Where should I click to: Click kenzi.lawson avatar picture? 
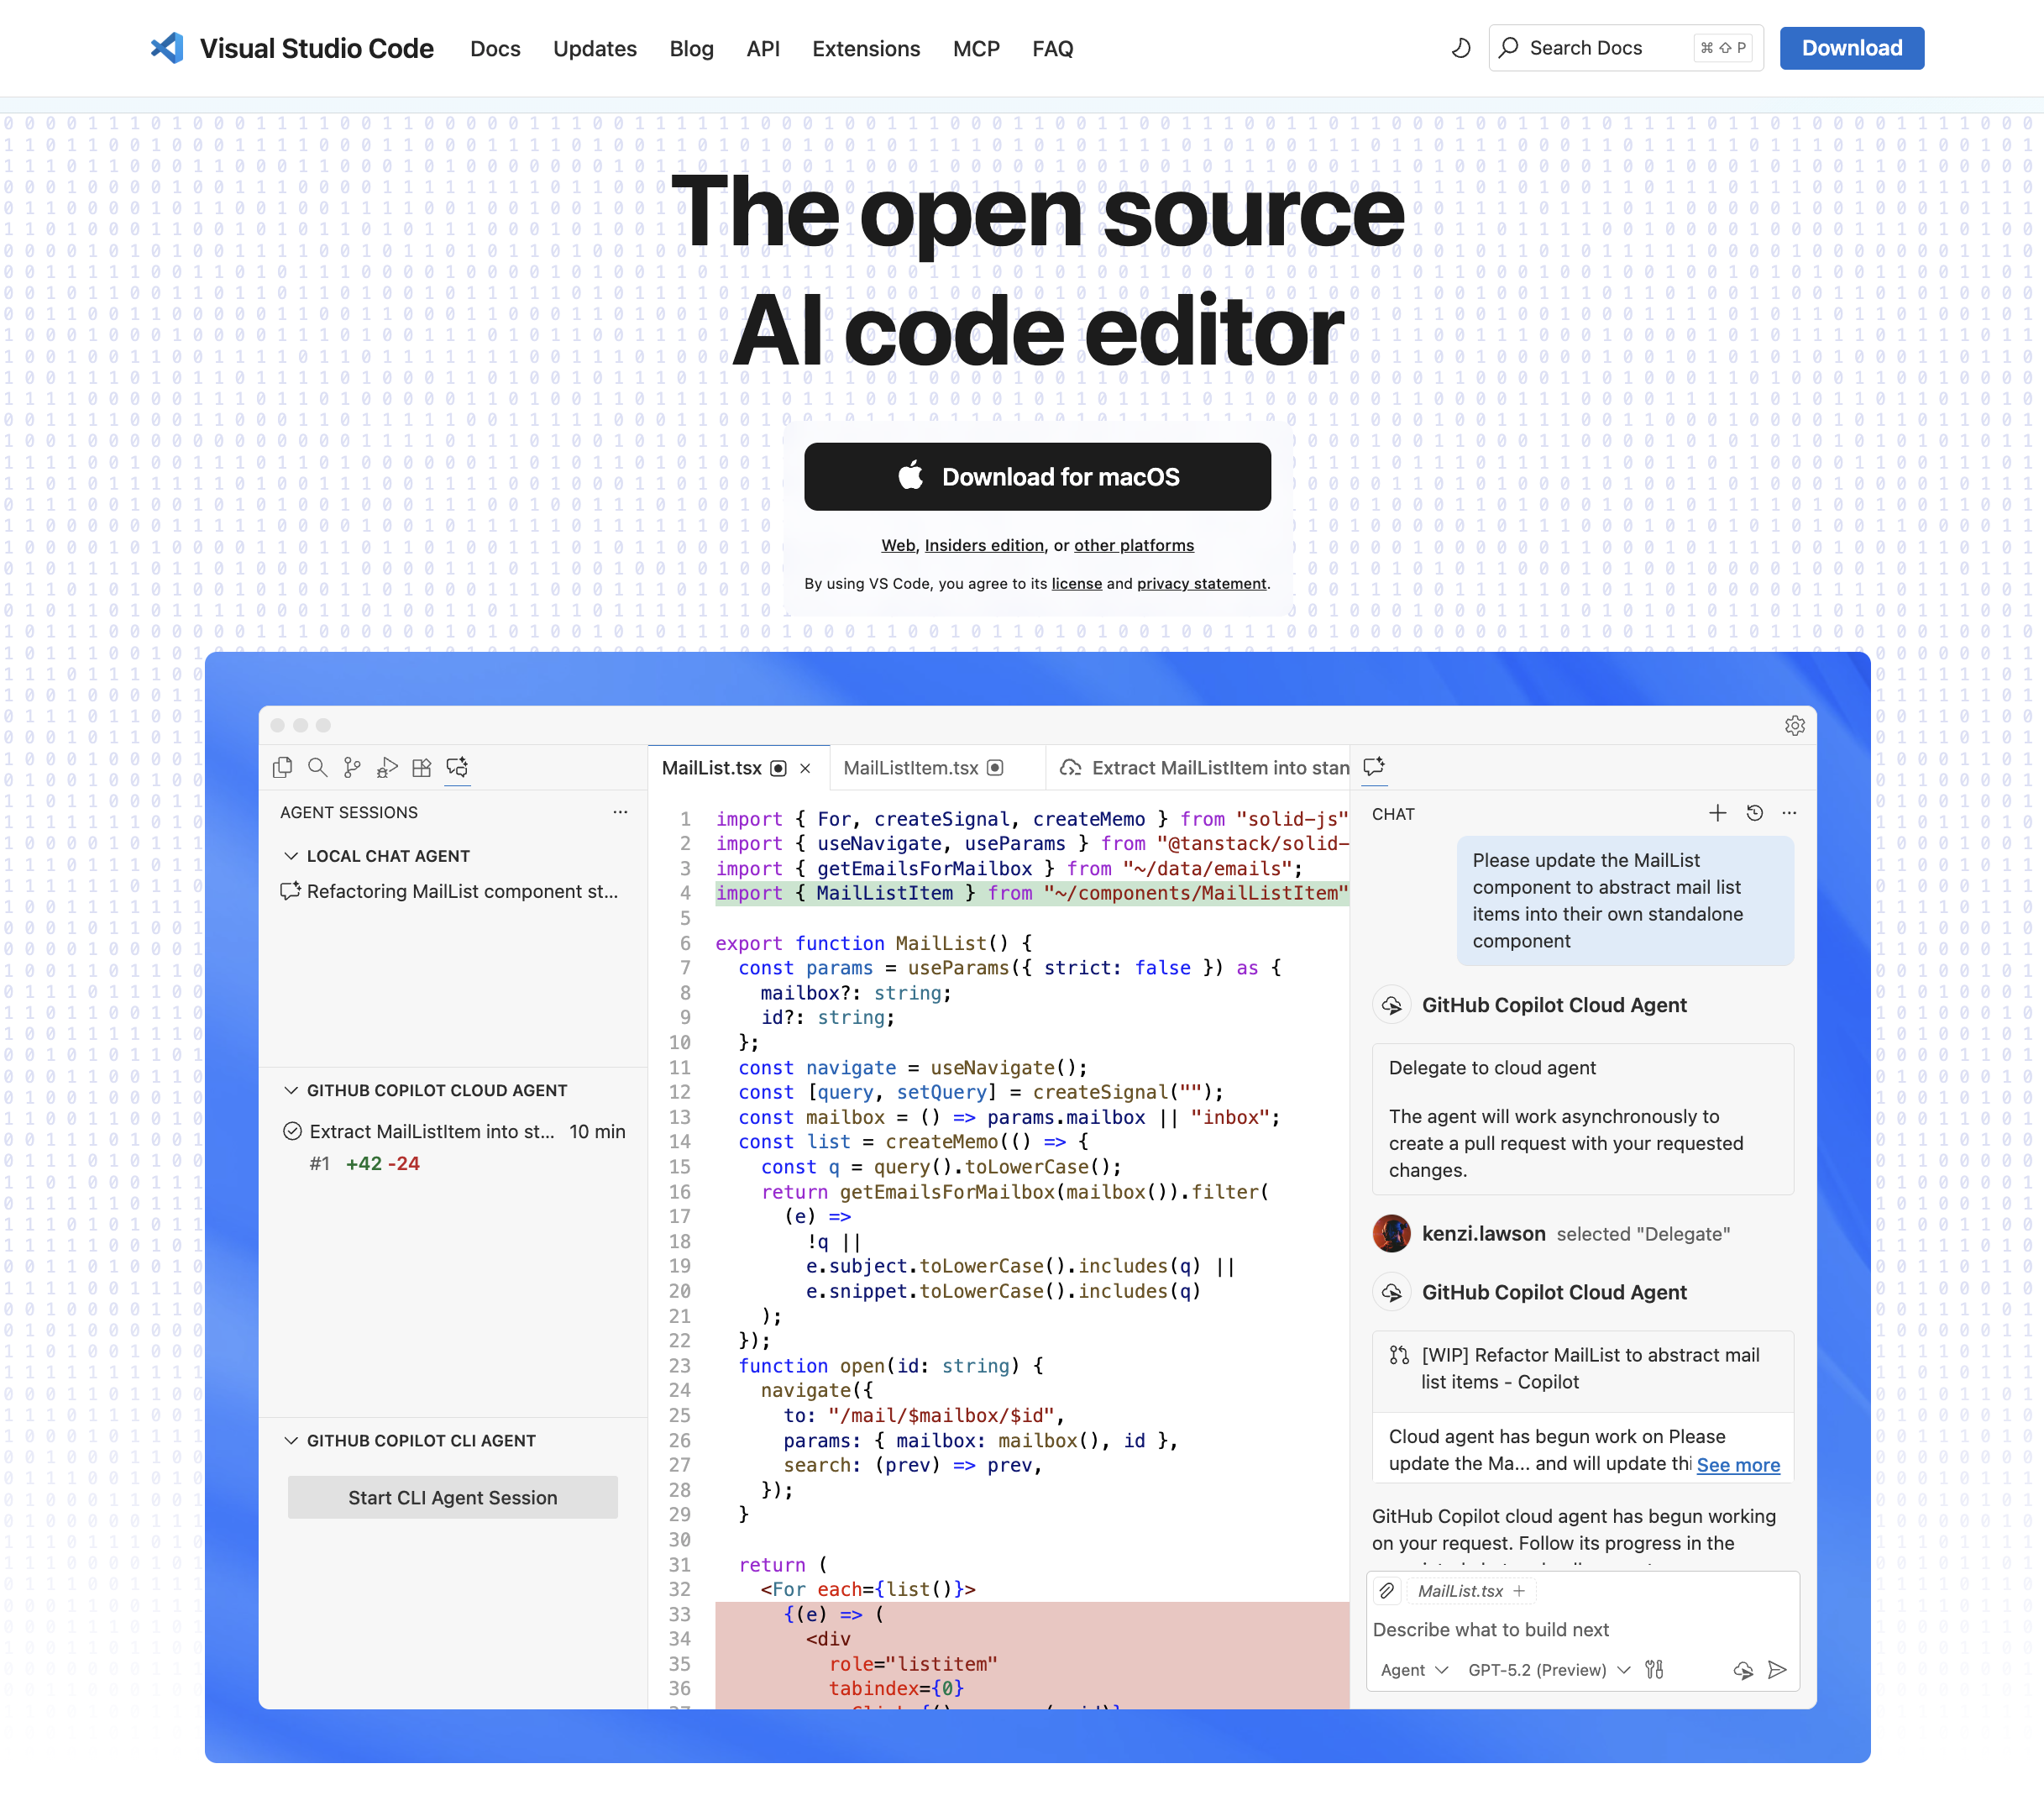(1391, 1234)
